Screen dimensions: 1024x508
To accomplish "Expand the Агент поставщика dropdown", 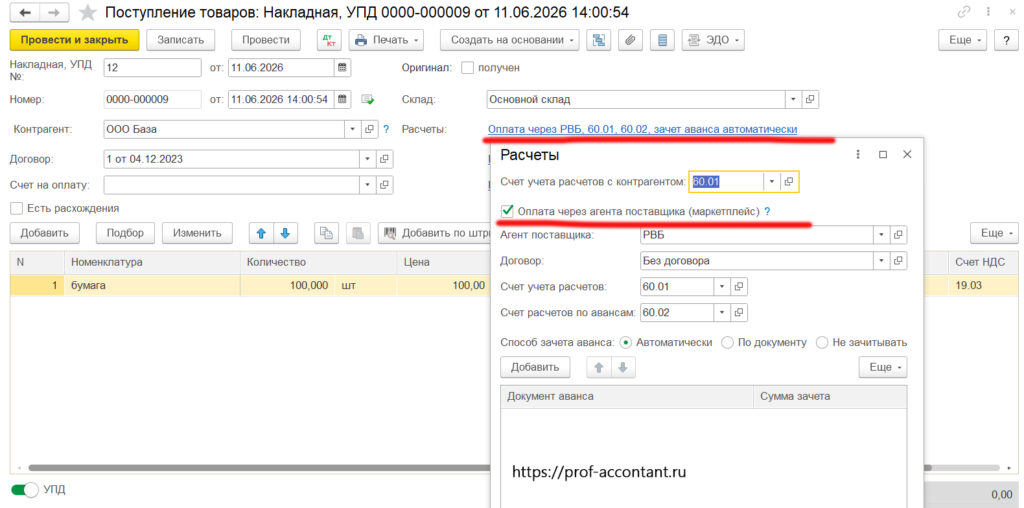I will [882, 235].
